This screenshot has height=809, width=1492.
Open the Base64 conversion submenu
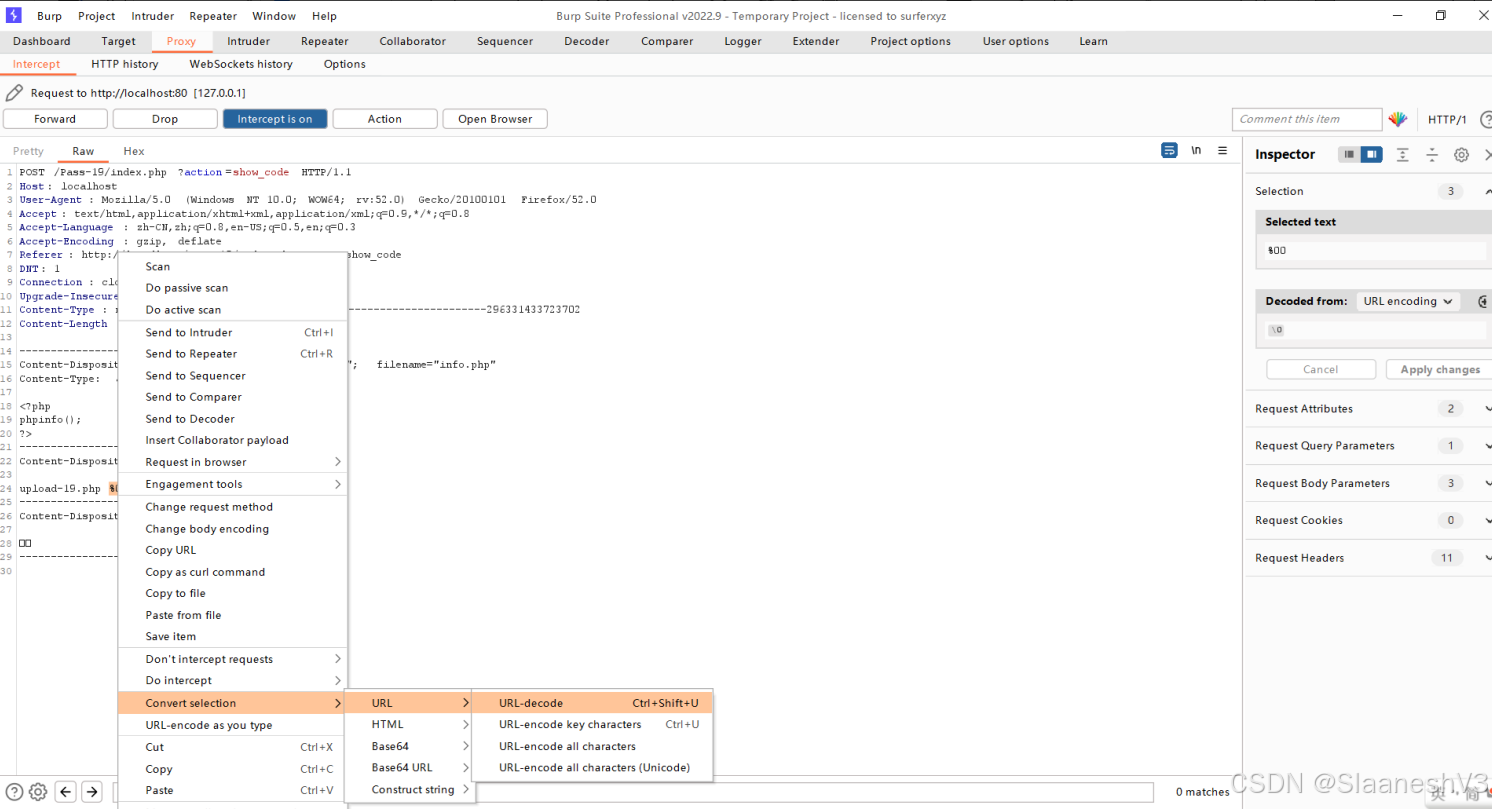pos(409,746)
